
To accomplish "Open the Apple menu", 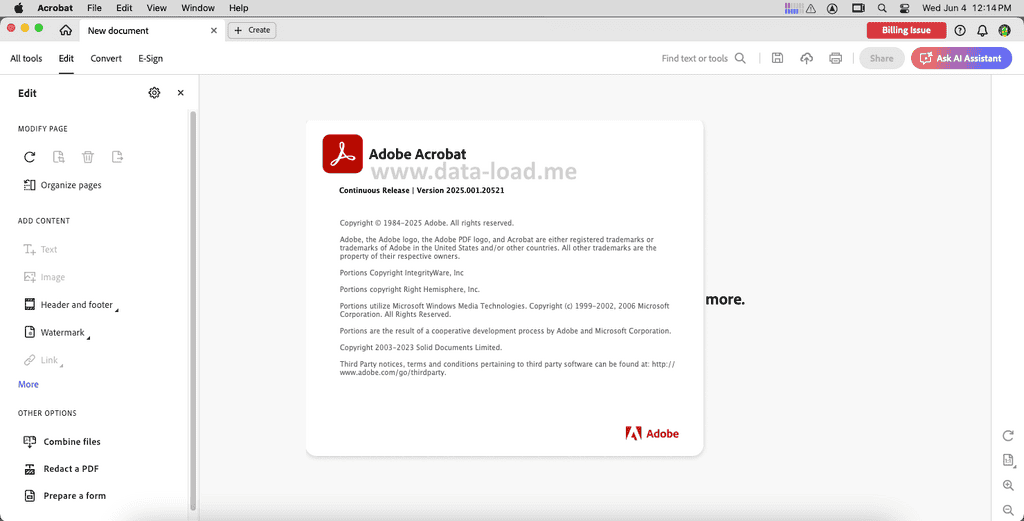I will [x=19, y=8].
